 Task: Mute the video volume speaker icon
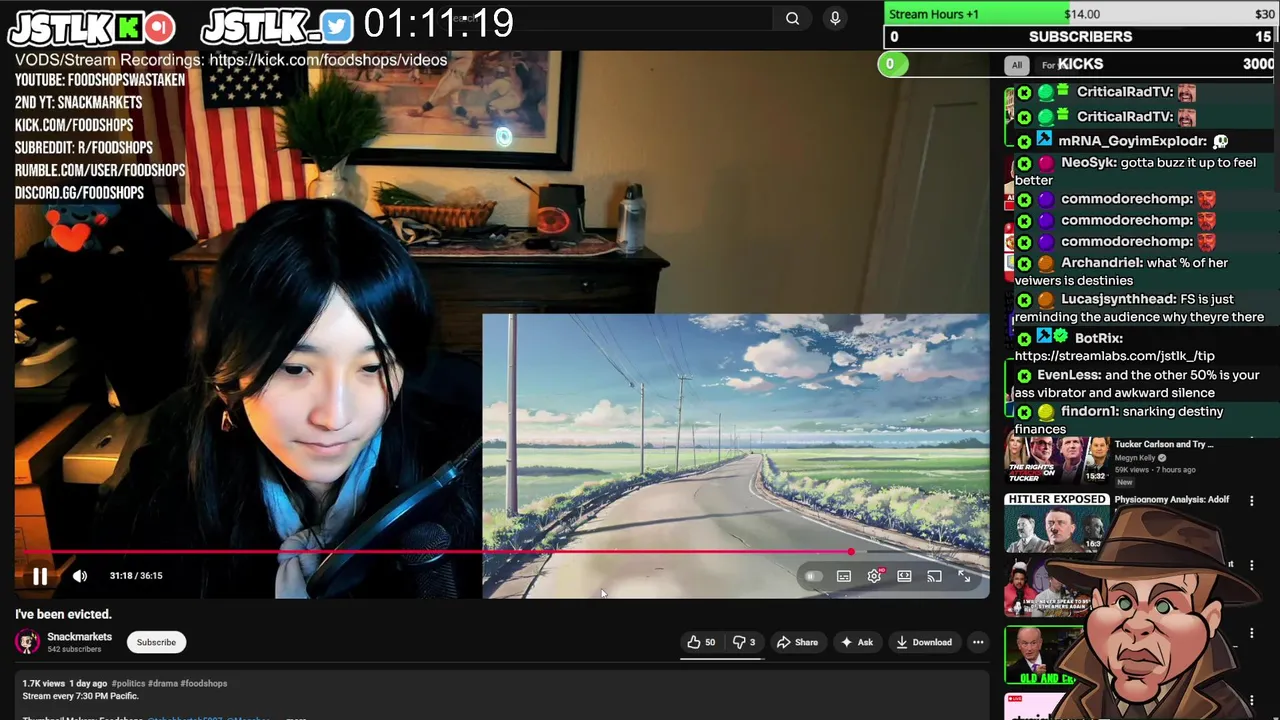80,576
